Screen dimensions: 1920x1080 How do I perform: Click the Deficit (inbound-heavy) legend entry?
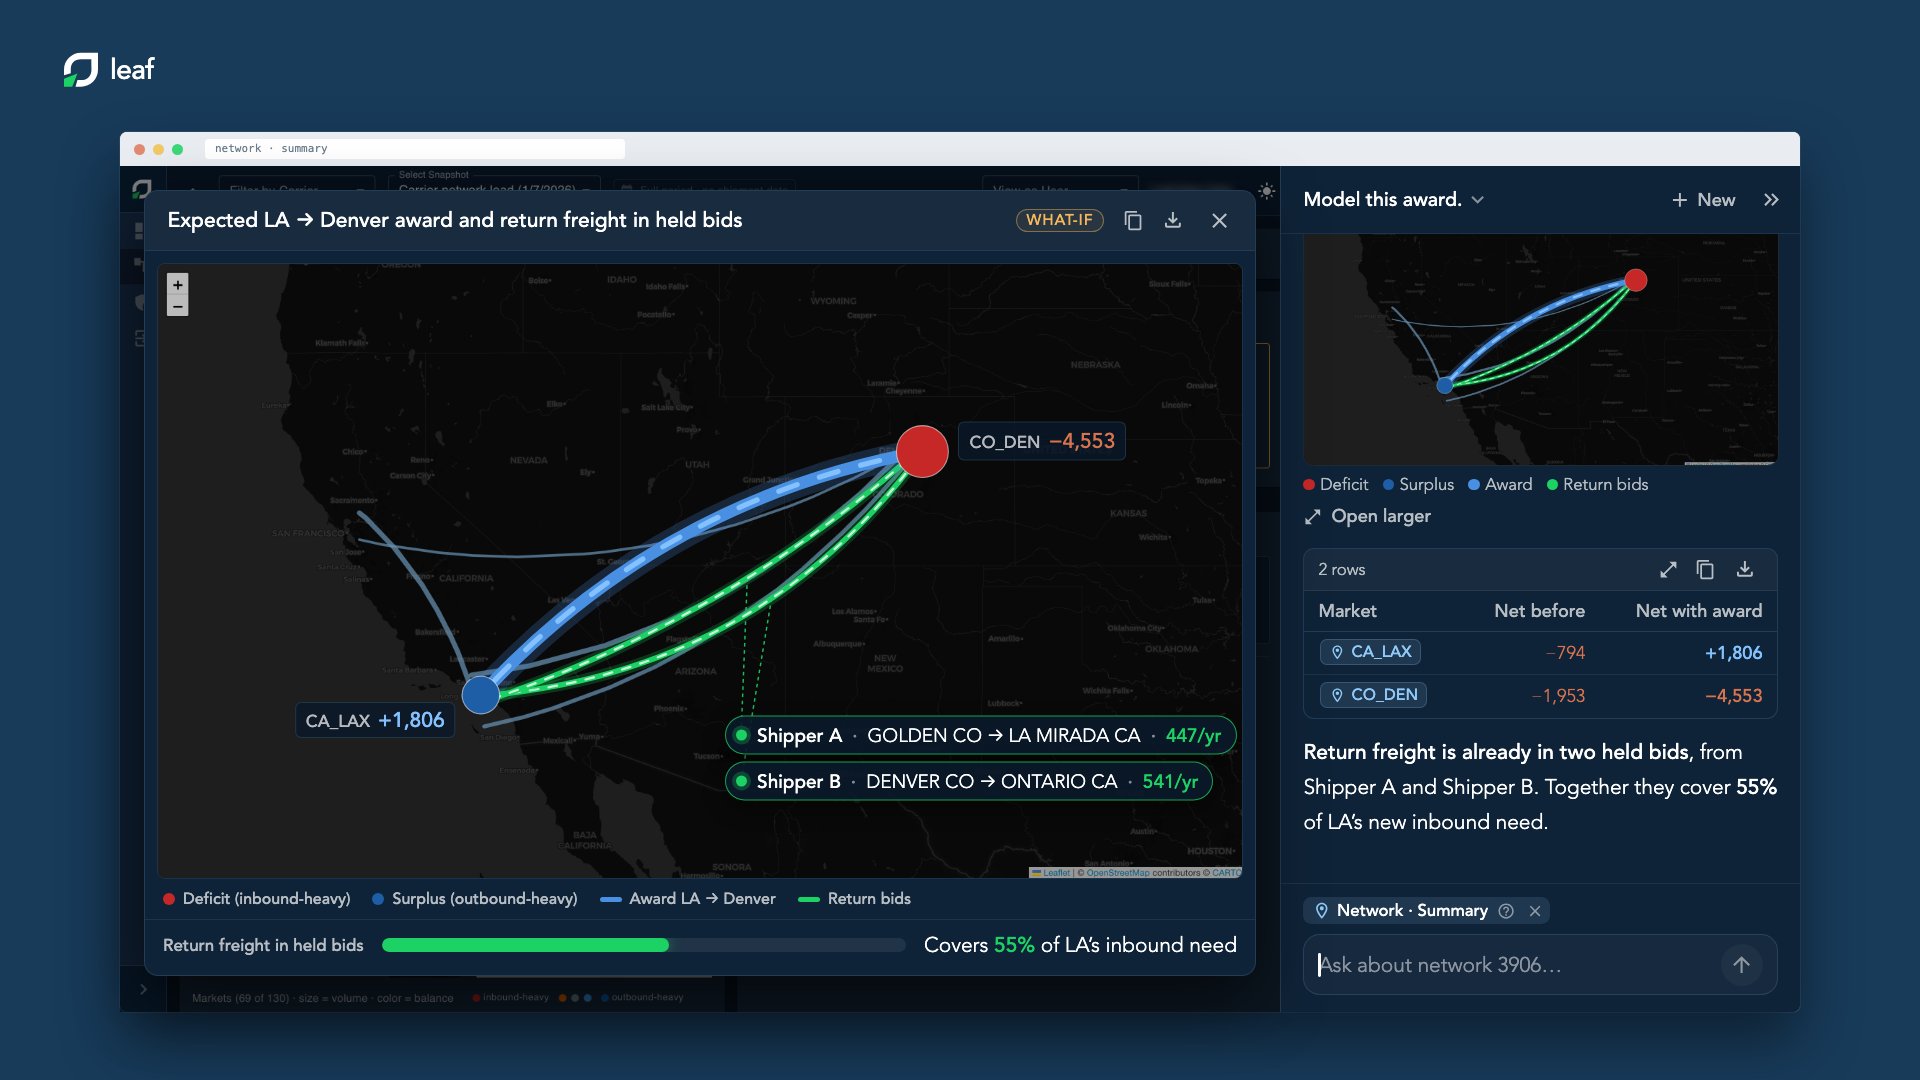(257, 899)
